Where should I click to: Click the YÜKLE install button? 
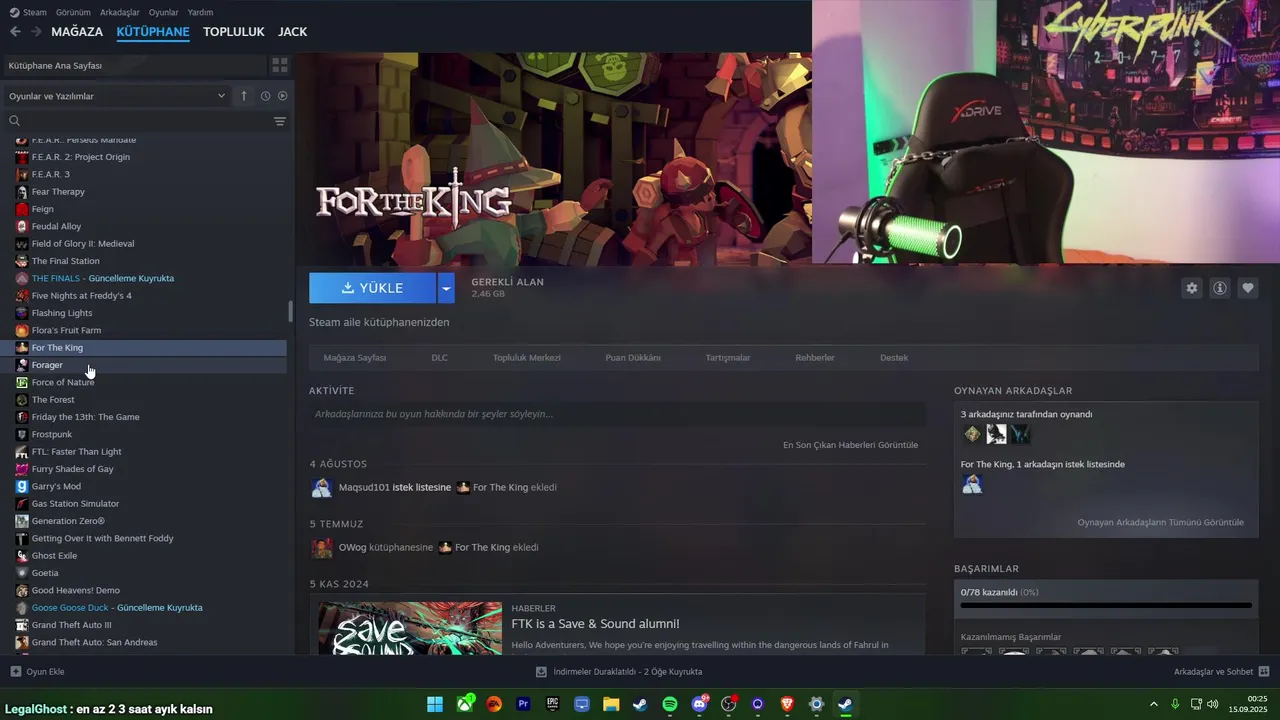point(372,288)
